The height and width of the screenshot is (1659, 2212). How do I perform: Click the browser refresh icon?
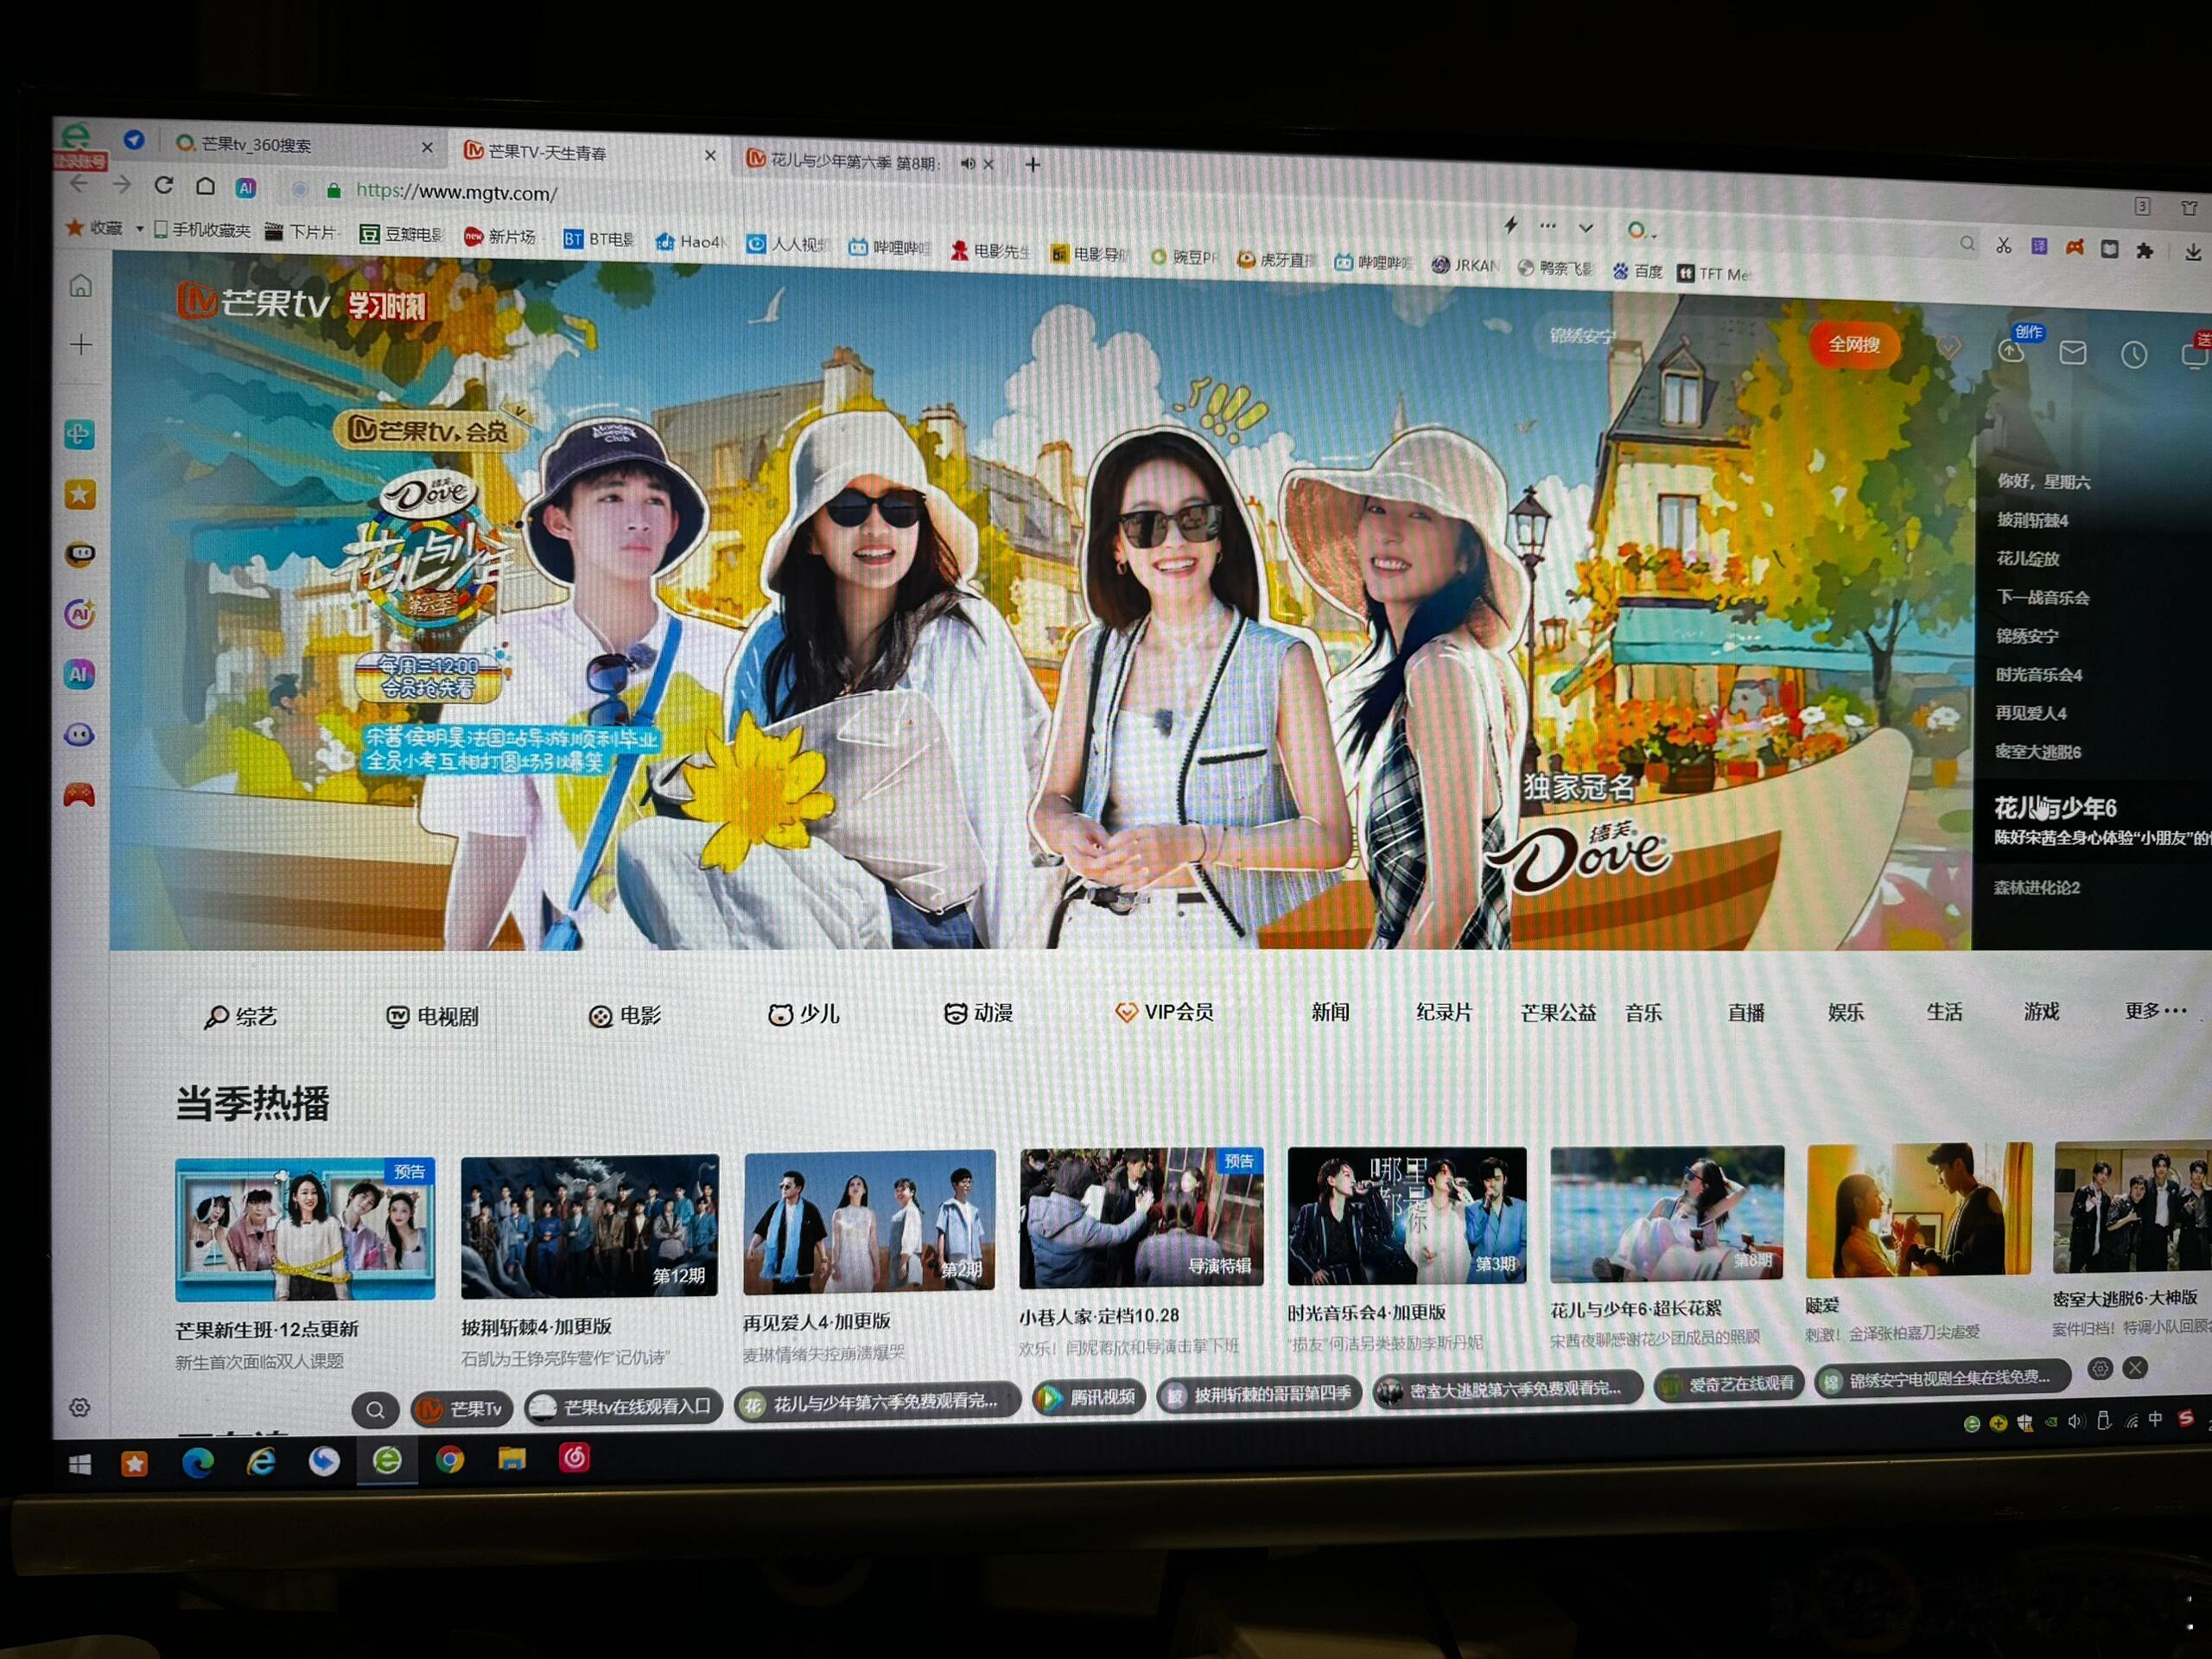coord(164,185)
